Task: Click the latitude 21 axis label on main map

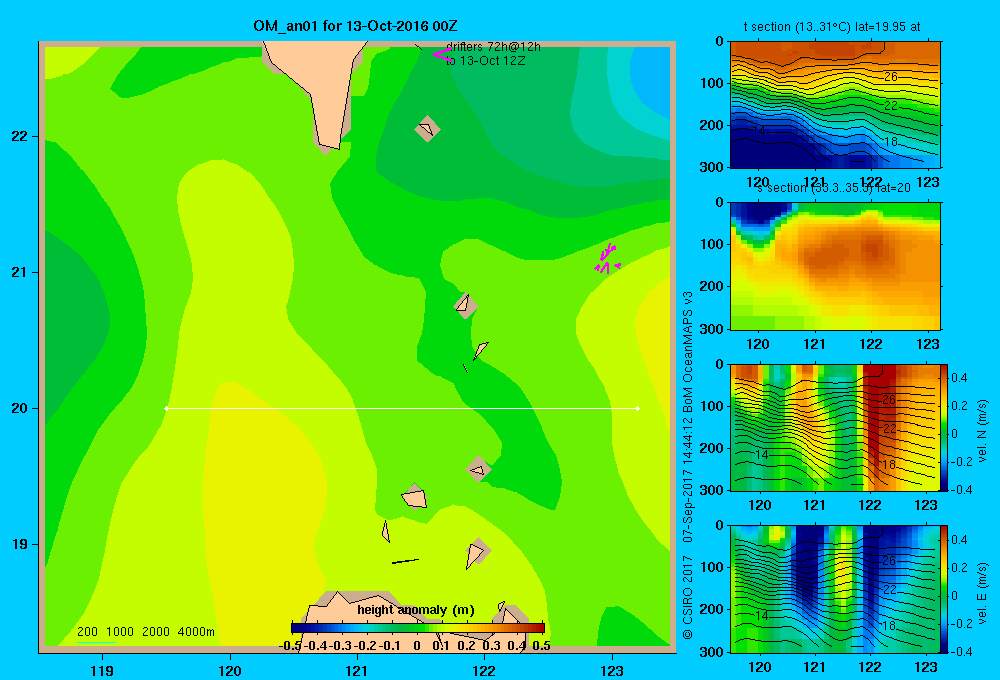Action: coord(19,272)
